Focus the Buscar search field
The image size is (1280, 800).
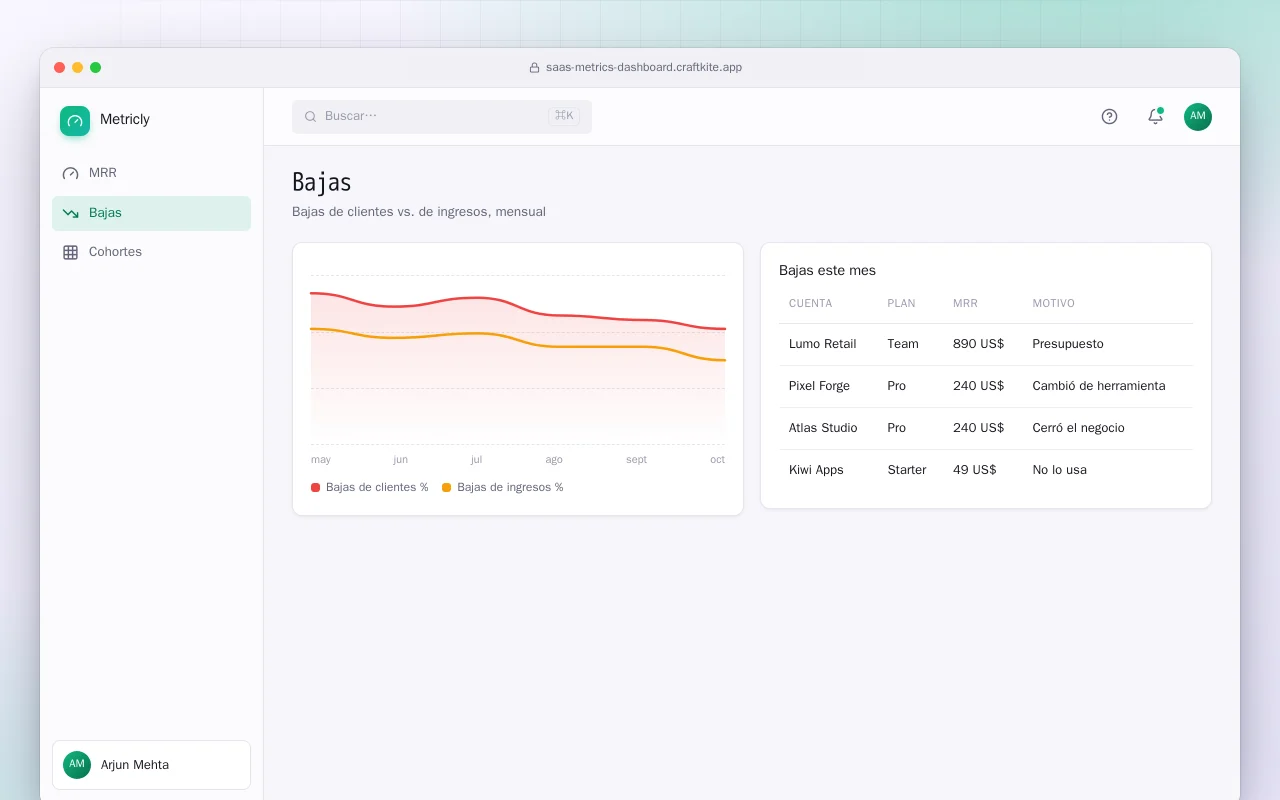(x=442, y=116)
